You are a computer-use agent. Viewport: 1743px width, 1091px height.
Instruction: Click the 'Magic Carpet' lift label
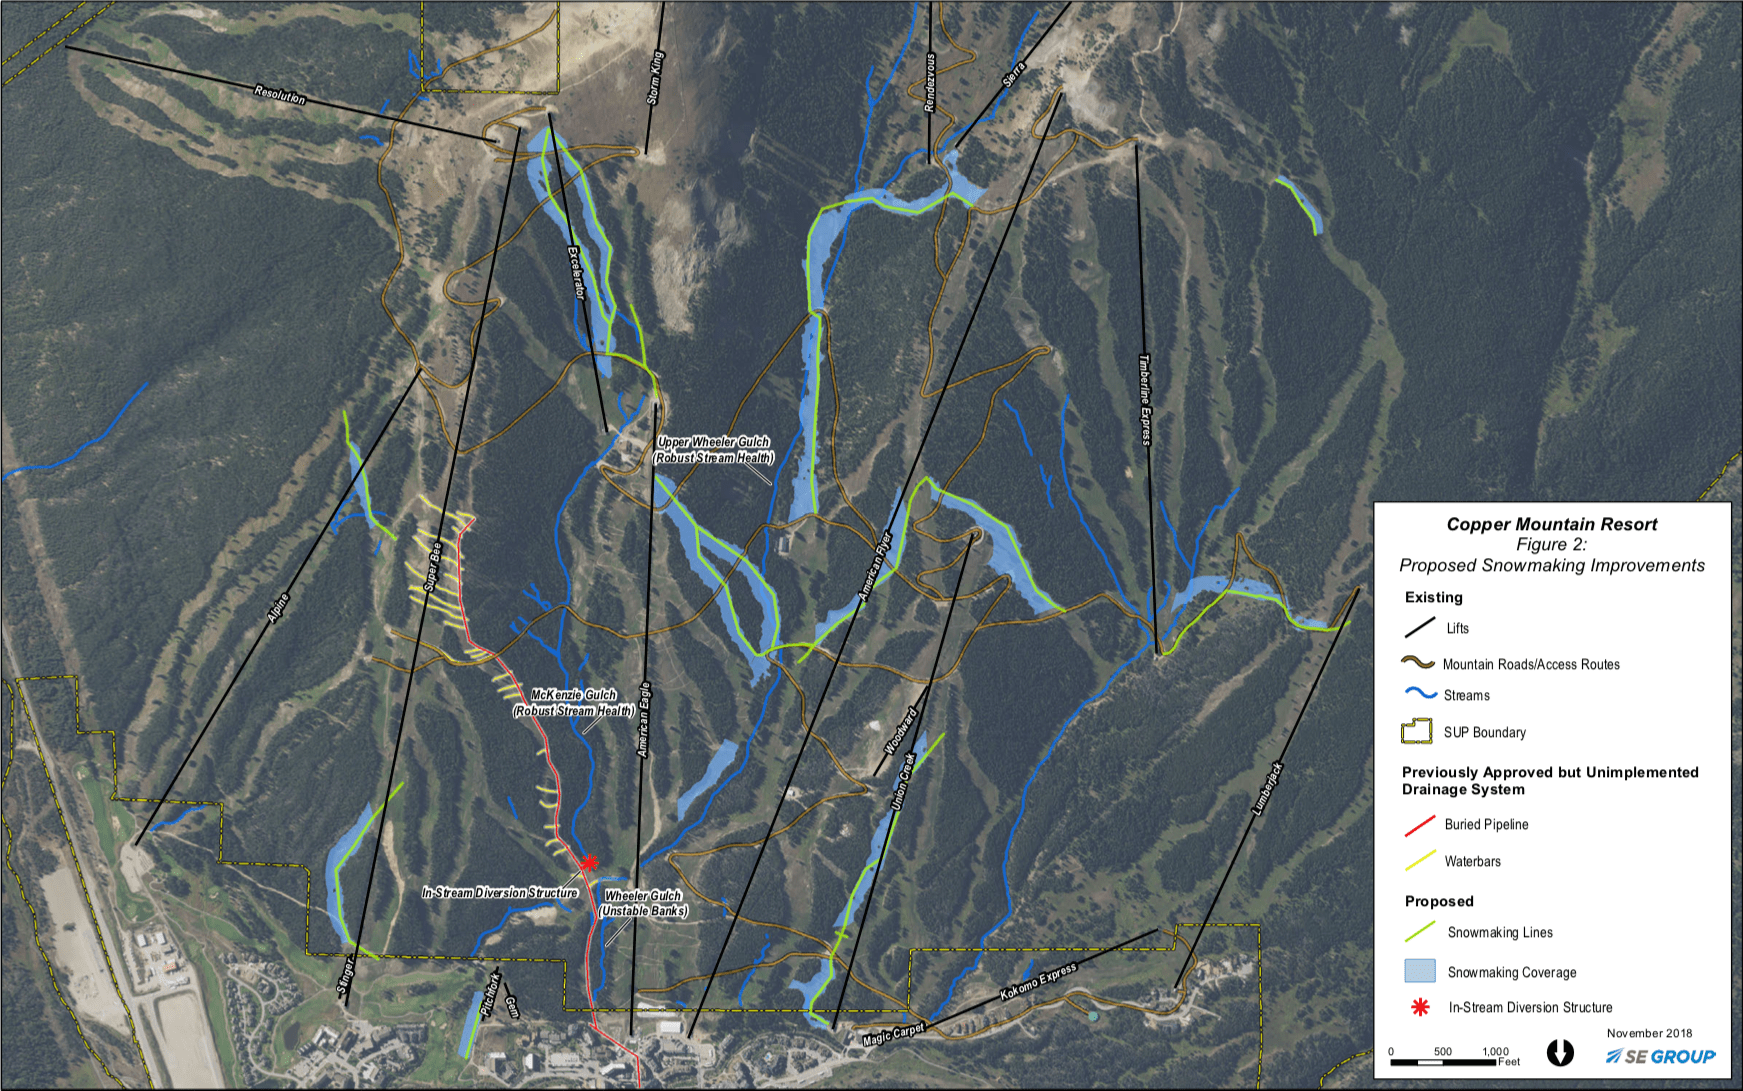(894, 1034)
